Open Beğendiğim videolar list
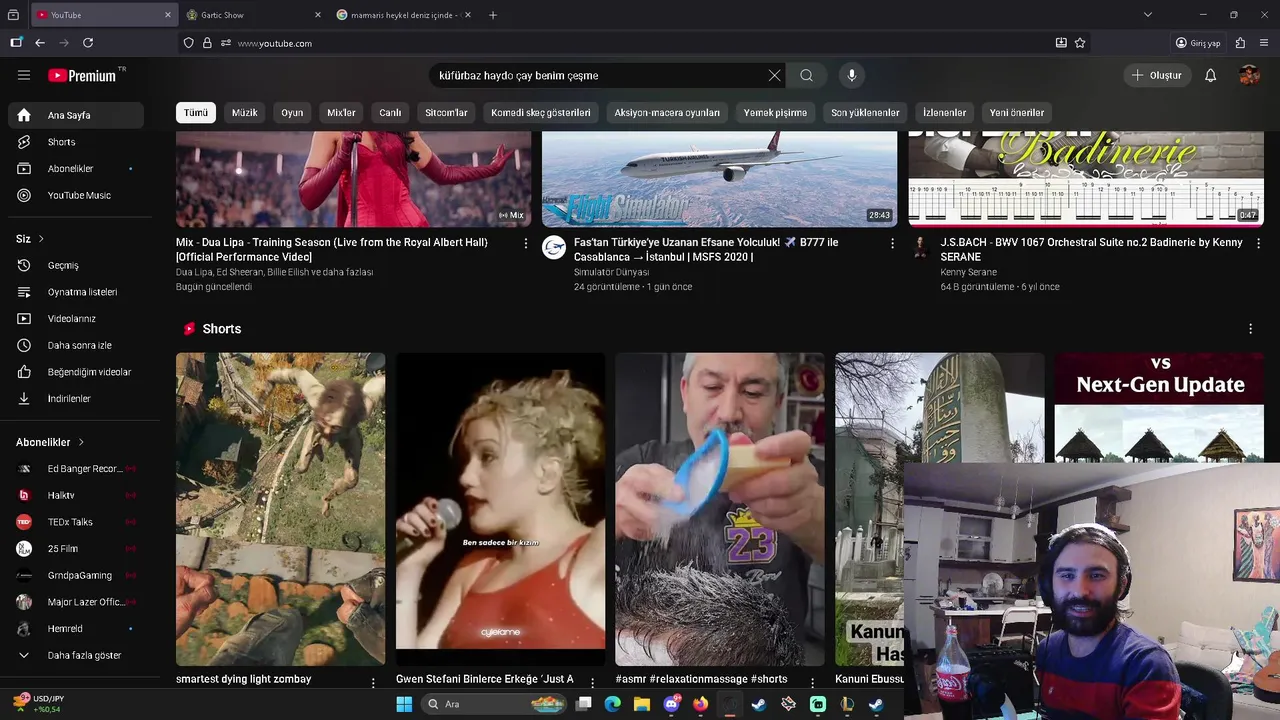 76,372
